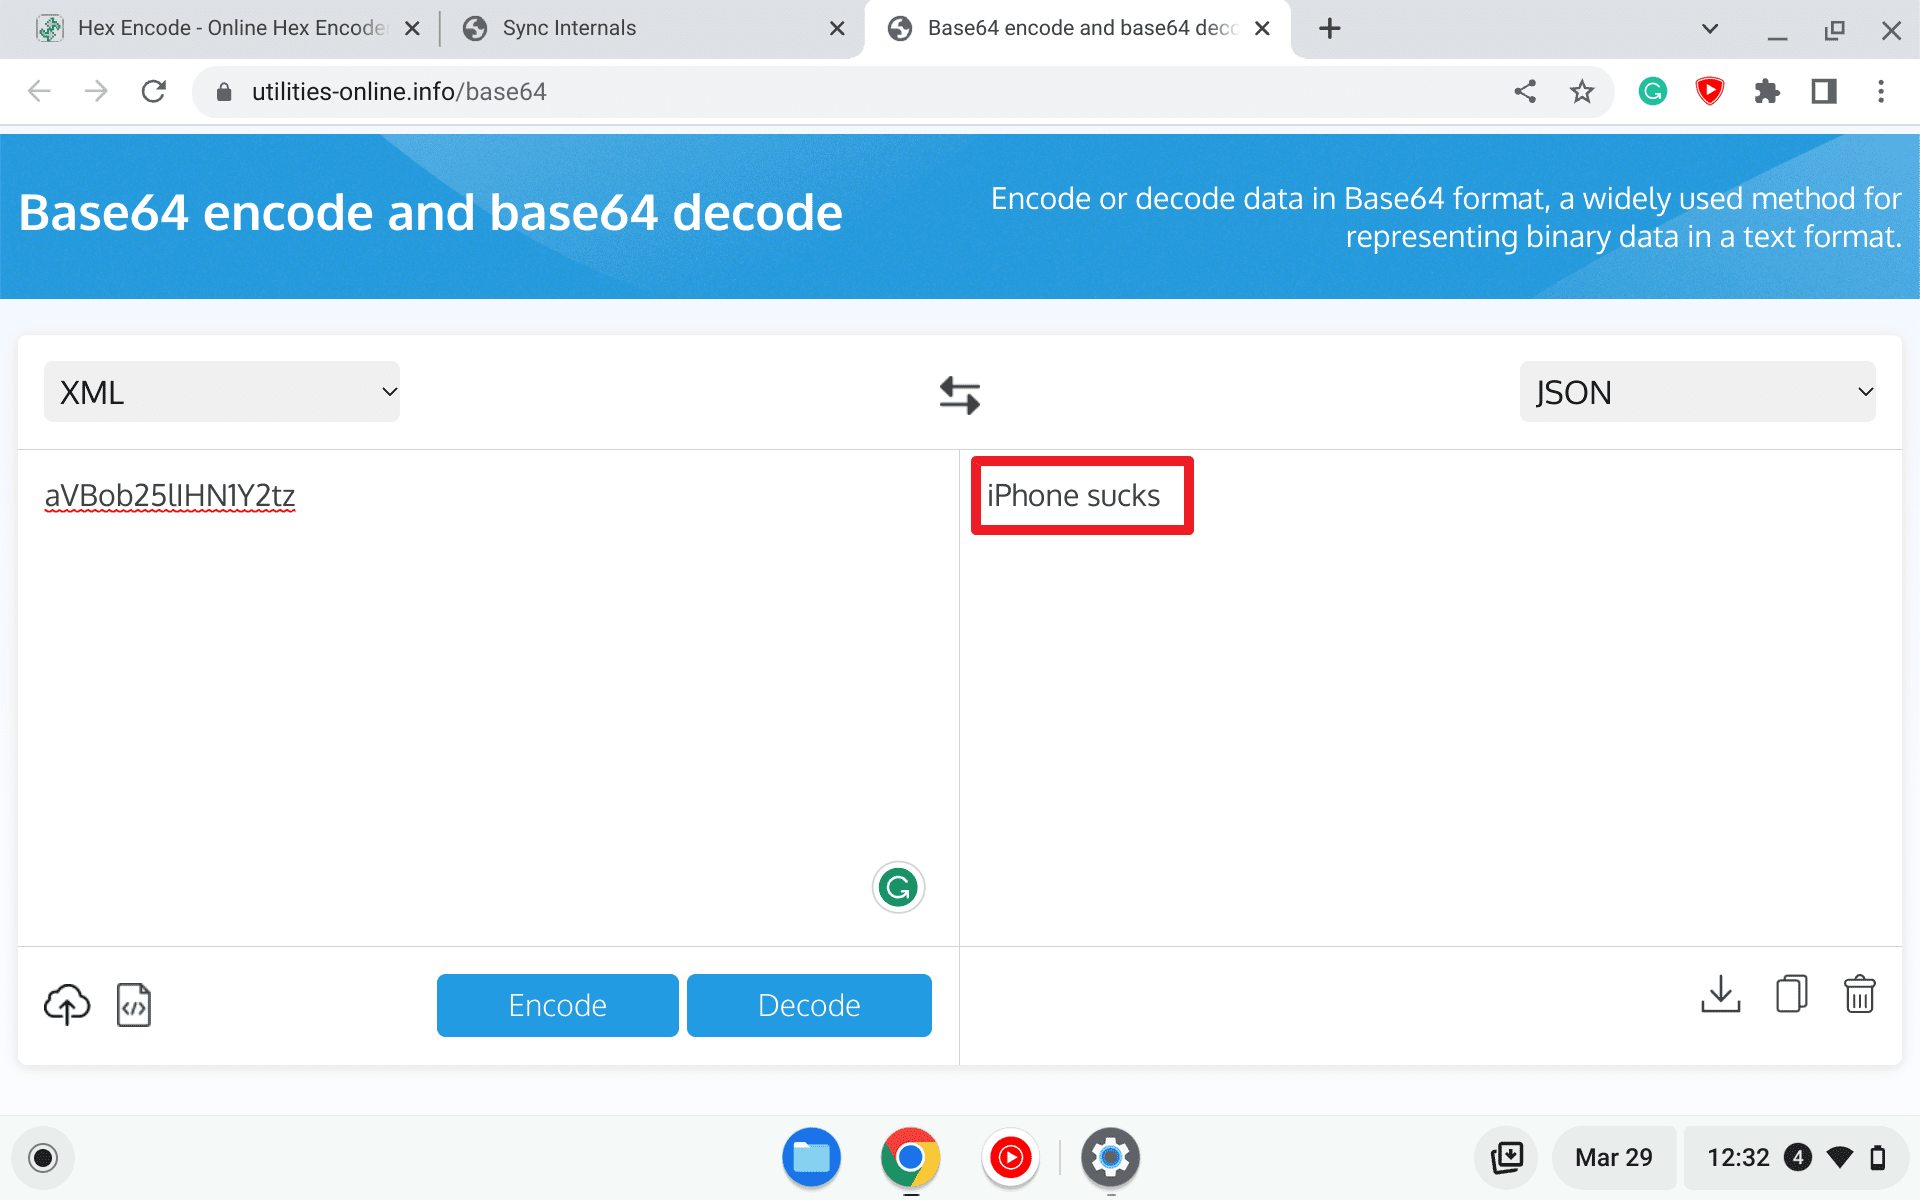This screenshot has height=1200, width=1920.
Task: Expand the JSON format dropdown
Action: pyautogui.click(x=1700, y=394)
